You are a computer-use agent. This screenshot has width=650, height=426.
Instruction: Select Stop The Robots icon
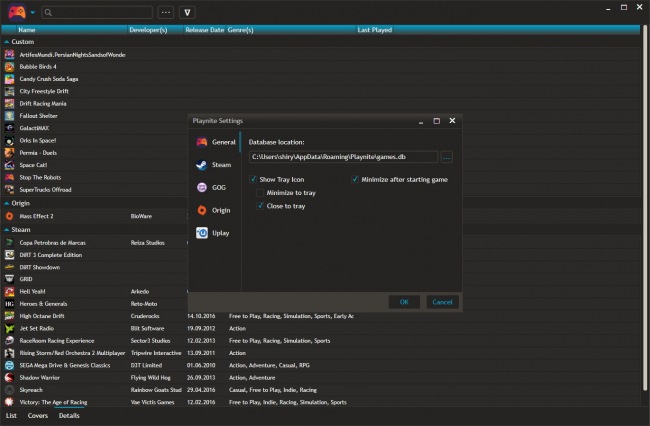coord(9,177)
